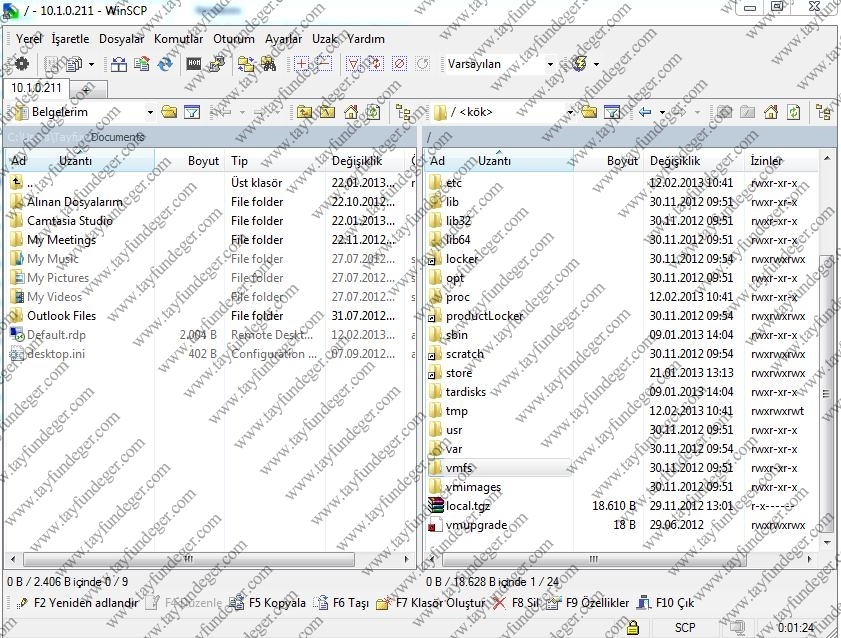The width and height of the screenshot is (841, 638).
Task: Click the local panel Filter funnel icon
Action: pos(192,112)
